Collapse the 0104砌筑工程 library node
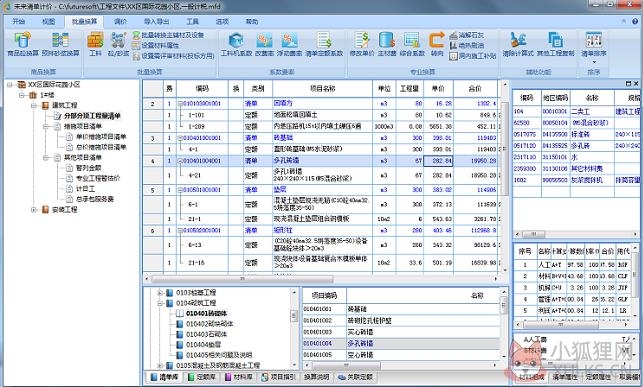Screen dimensions: 643x387 (161, 303)
